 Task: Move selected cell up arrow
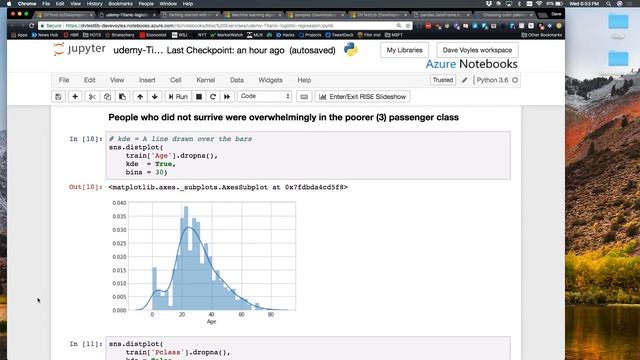(x=140, y=97)
